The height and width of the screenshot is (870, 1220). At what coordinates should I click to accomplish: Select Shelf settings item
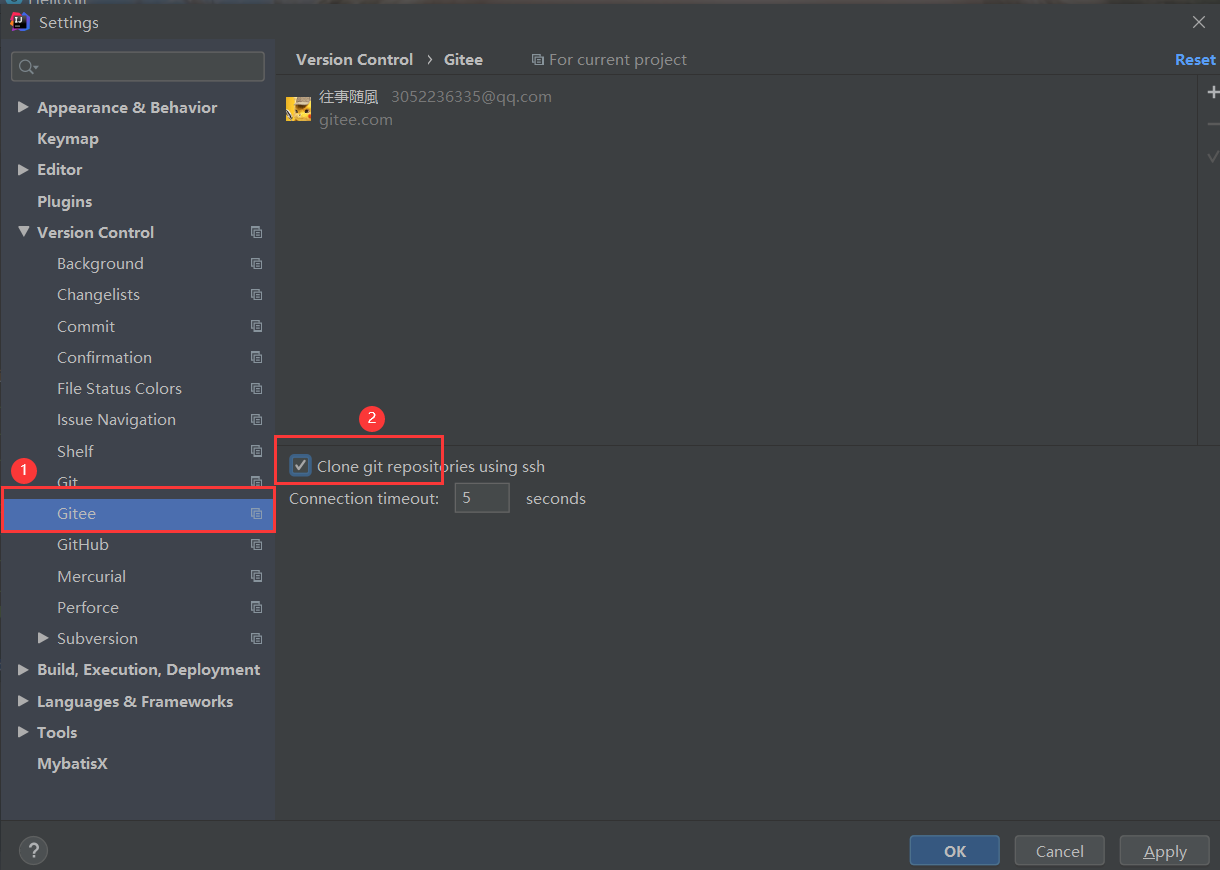point(75,451)
